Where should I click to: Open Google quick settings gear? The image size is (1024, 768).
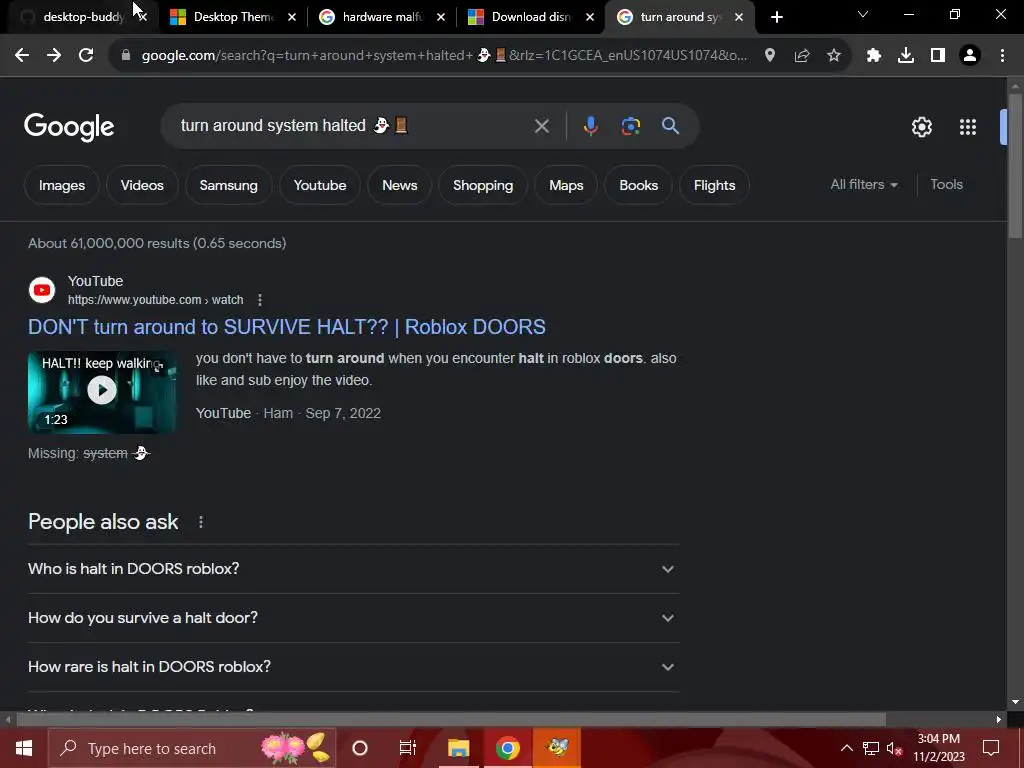(x=922, y=127)
